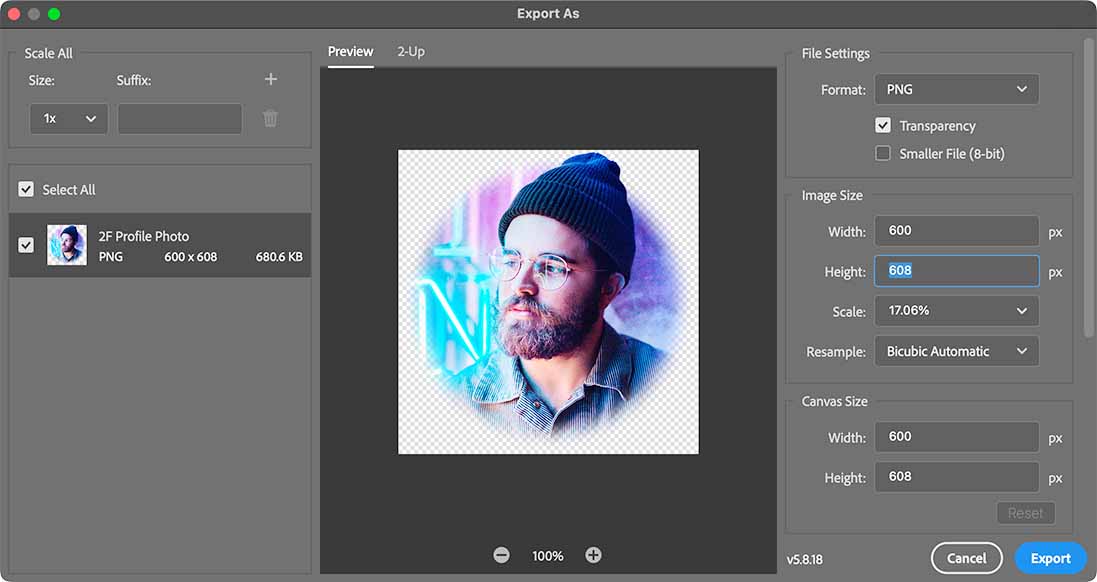Disable the Transparency option
Viewport: 1097px width, 582px height.
point(883,125)
